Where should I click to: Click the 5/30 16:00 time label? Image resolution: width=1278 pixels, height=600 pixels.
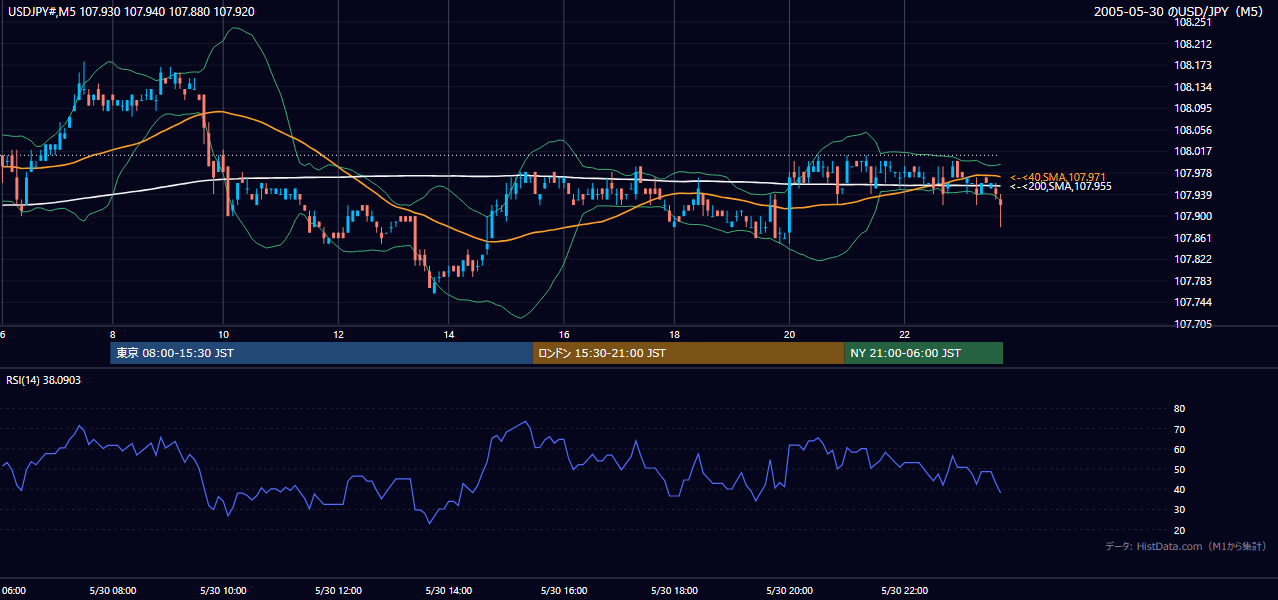point(564,590)
